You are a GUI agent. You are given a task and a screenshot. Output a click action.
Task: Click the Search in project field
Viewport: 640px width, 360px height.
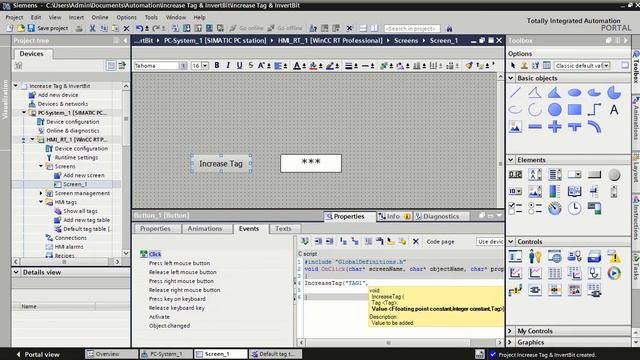point(412,29)
